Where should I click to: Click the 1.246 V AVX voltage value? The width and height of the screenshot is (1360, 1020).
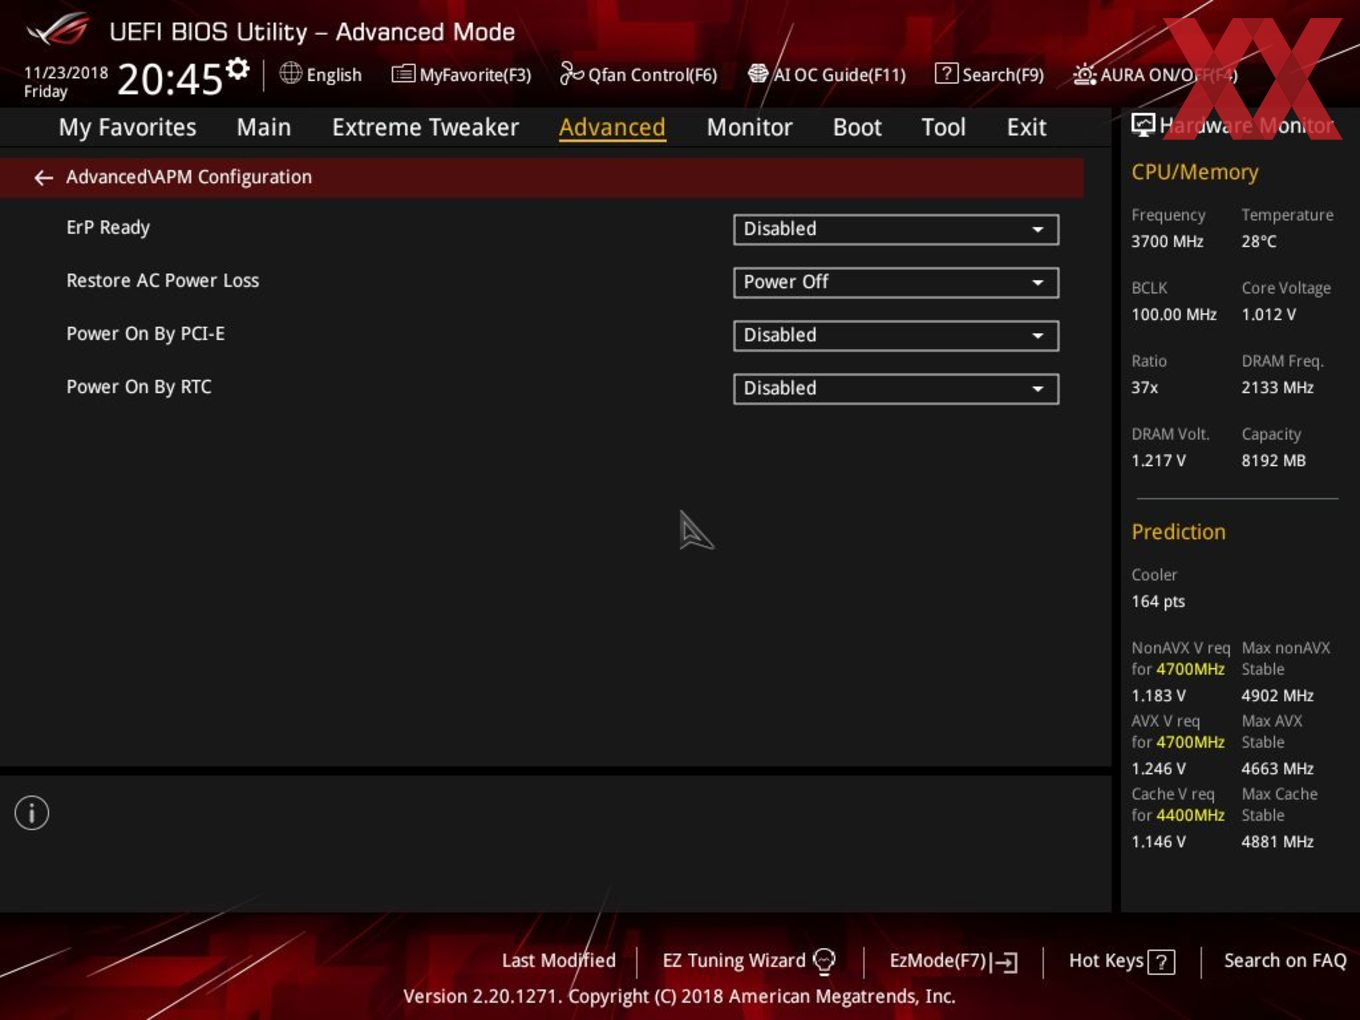point(1158,769)
